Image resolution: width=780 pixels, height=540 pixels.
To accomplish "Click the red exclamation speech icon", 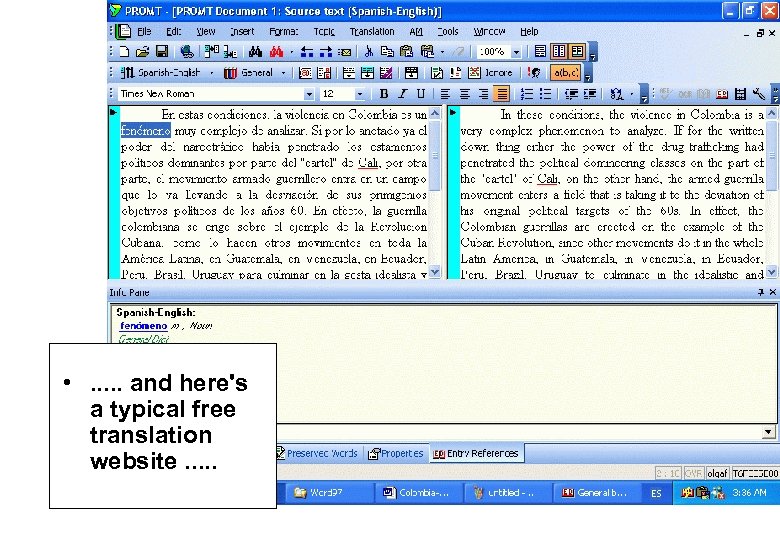I will point(534,73).
